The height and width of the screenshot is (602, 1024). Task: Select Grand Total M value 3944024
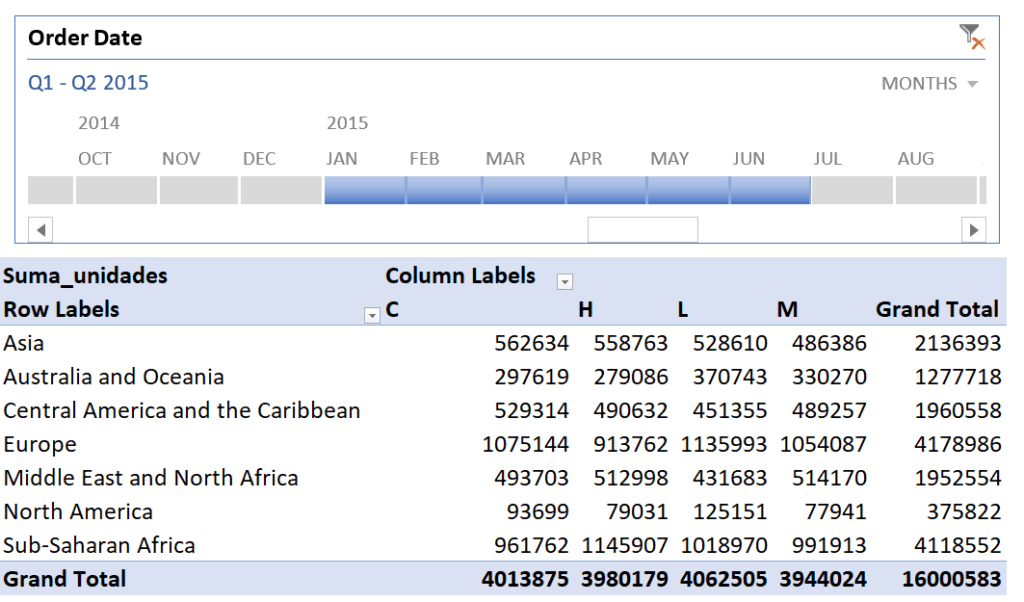(823, 579)
